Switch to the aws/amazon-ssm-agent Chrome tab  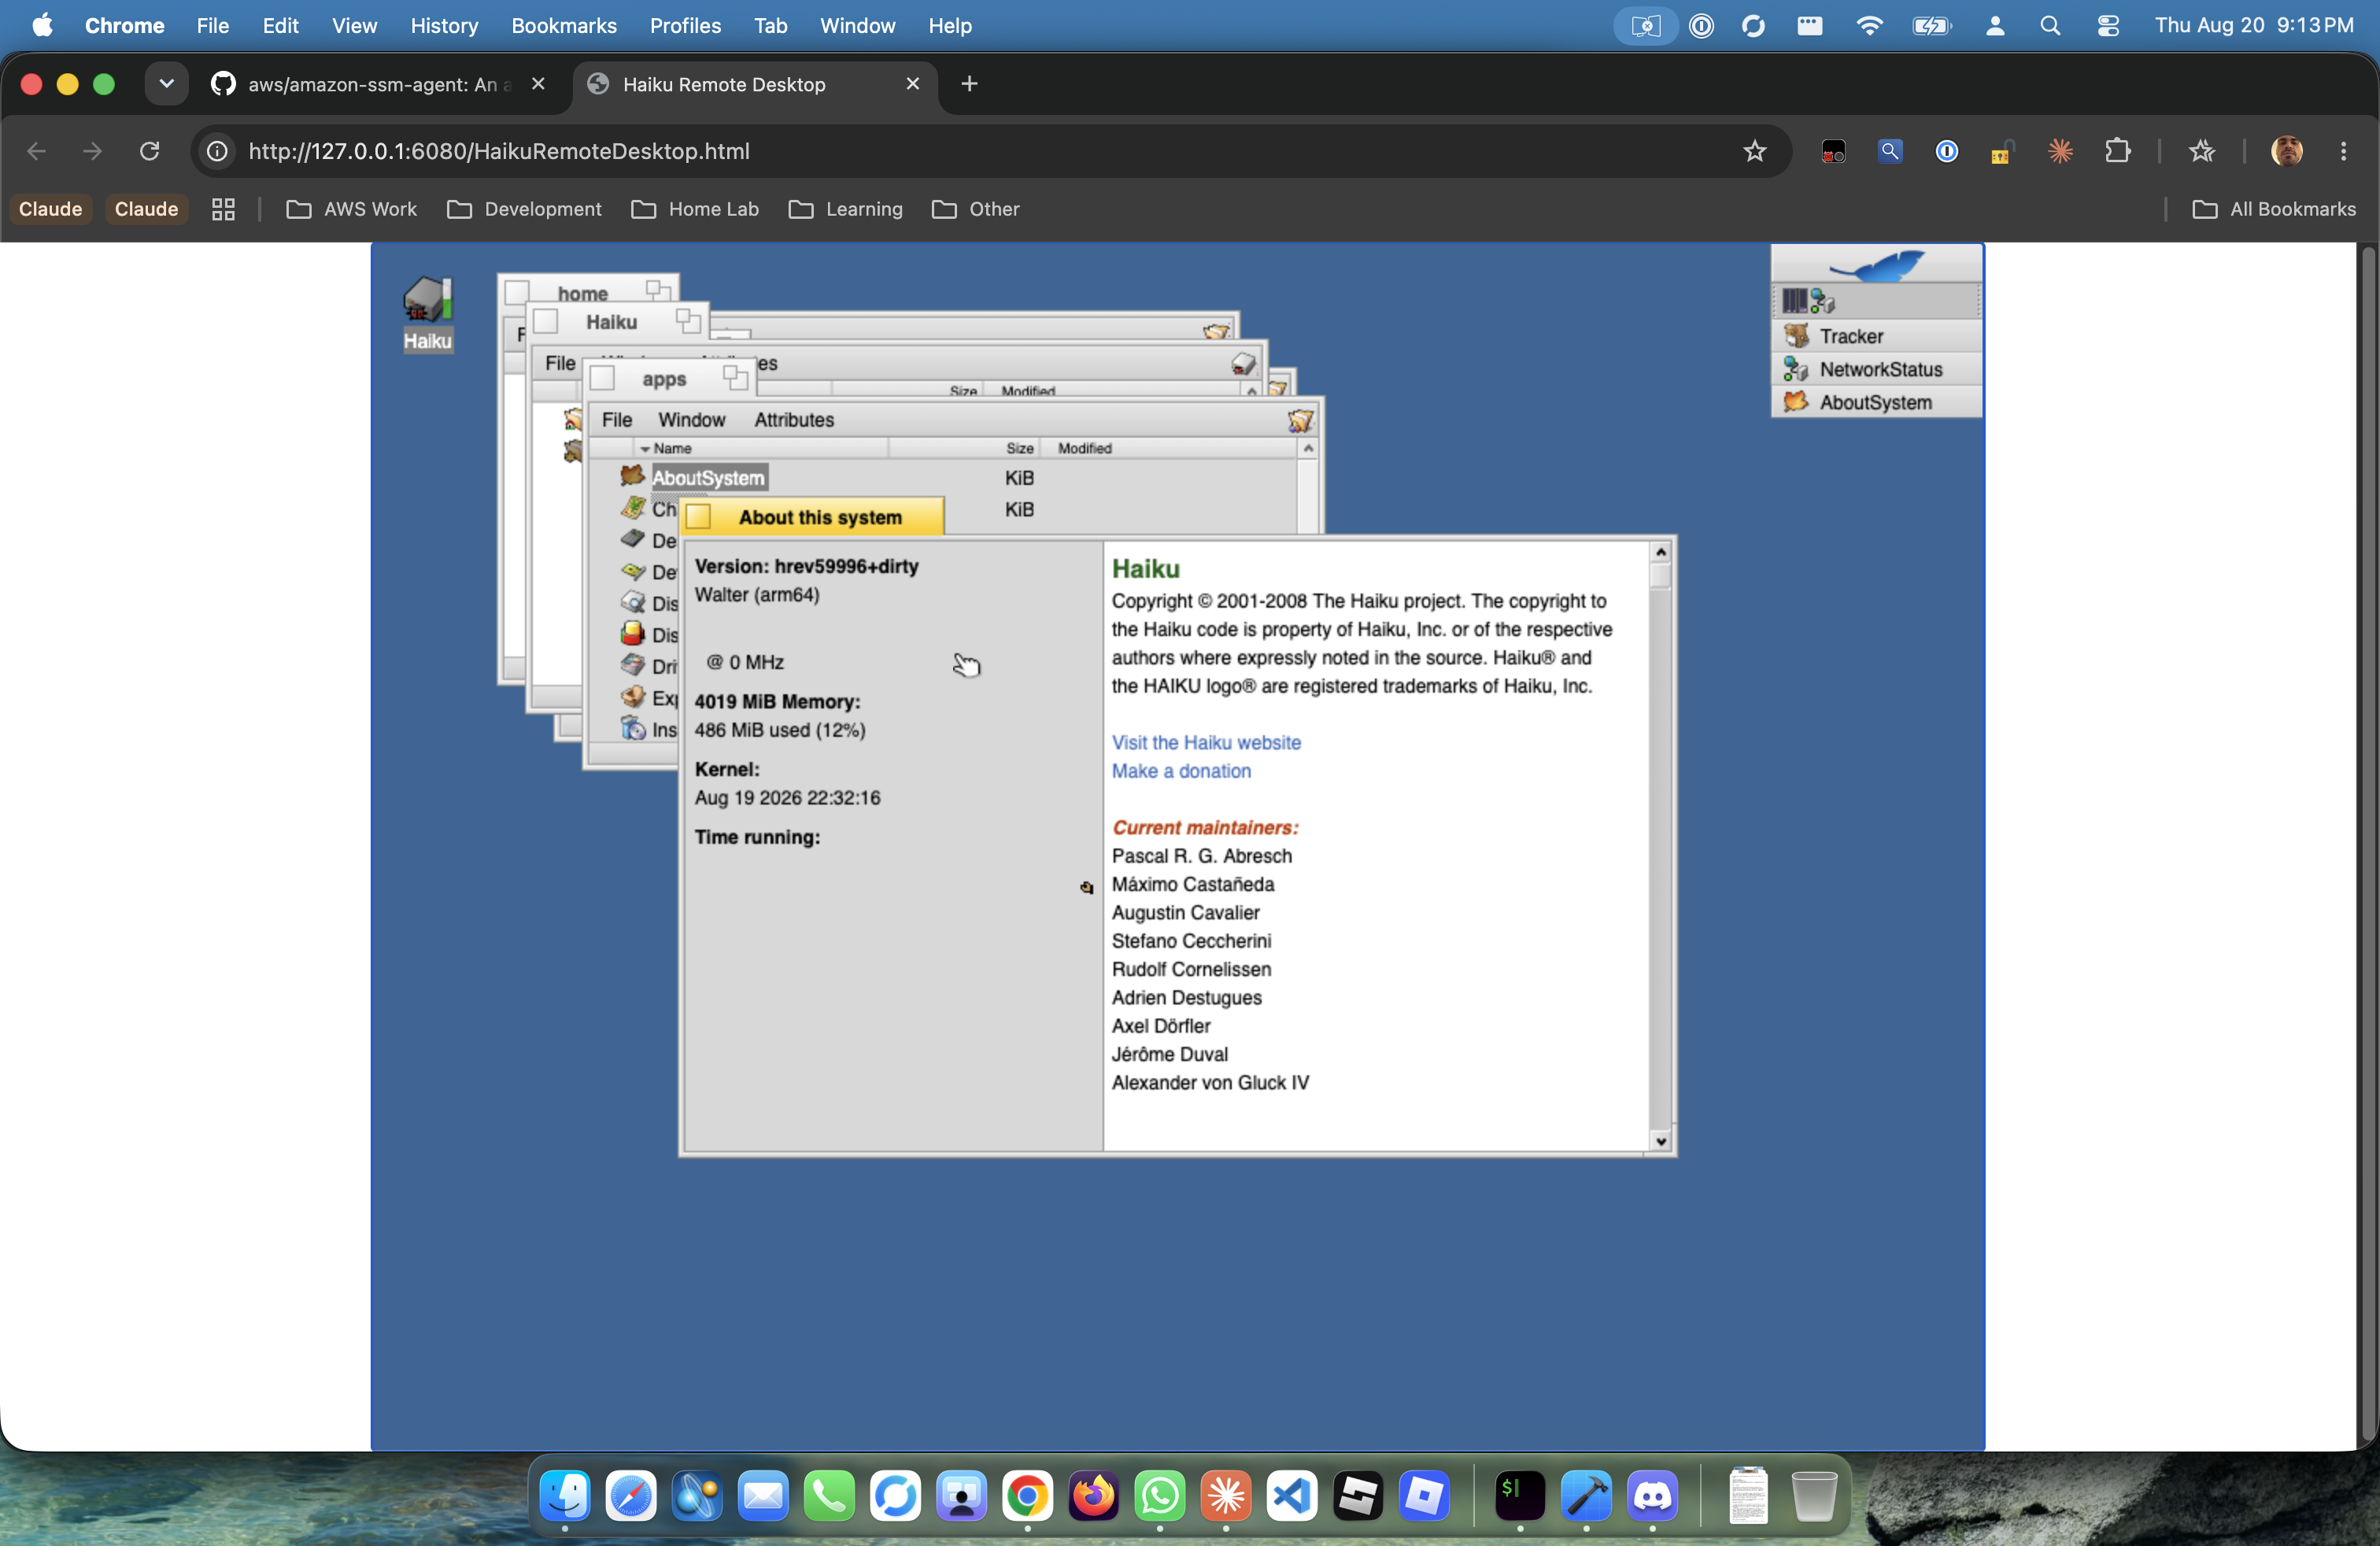[x=379, y=85]
